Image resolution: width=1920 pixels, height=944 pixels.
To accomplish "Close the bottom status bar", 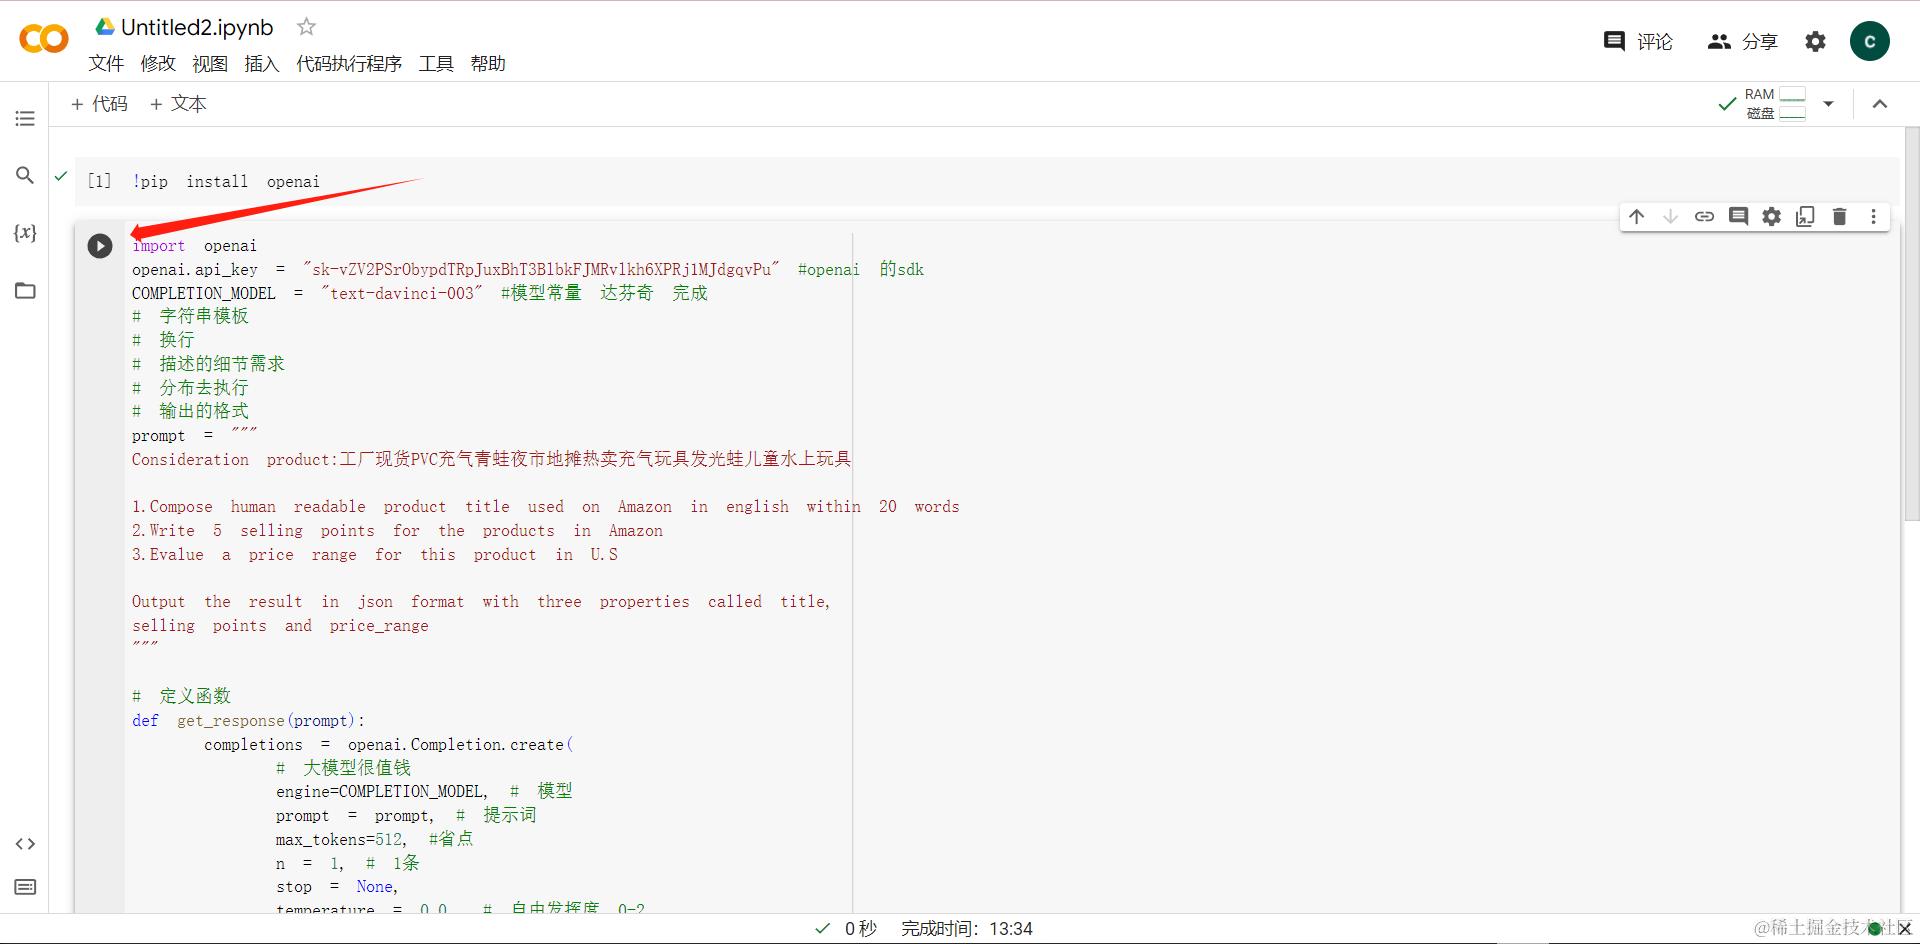I will pyautogui.click(x=1904, y=929).
